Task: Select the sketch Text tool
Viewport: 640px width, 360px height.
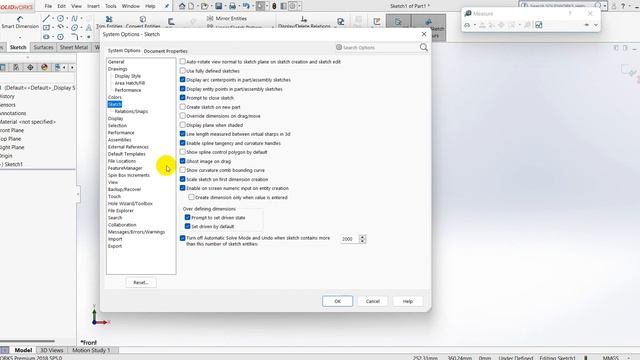Action: point(88,27)
